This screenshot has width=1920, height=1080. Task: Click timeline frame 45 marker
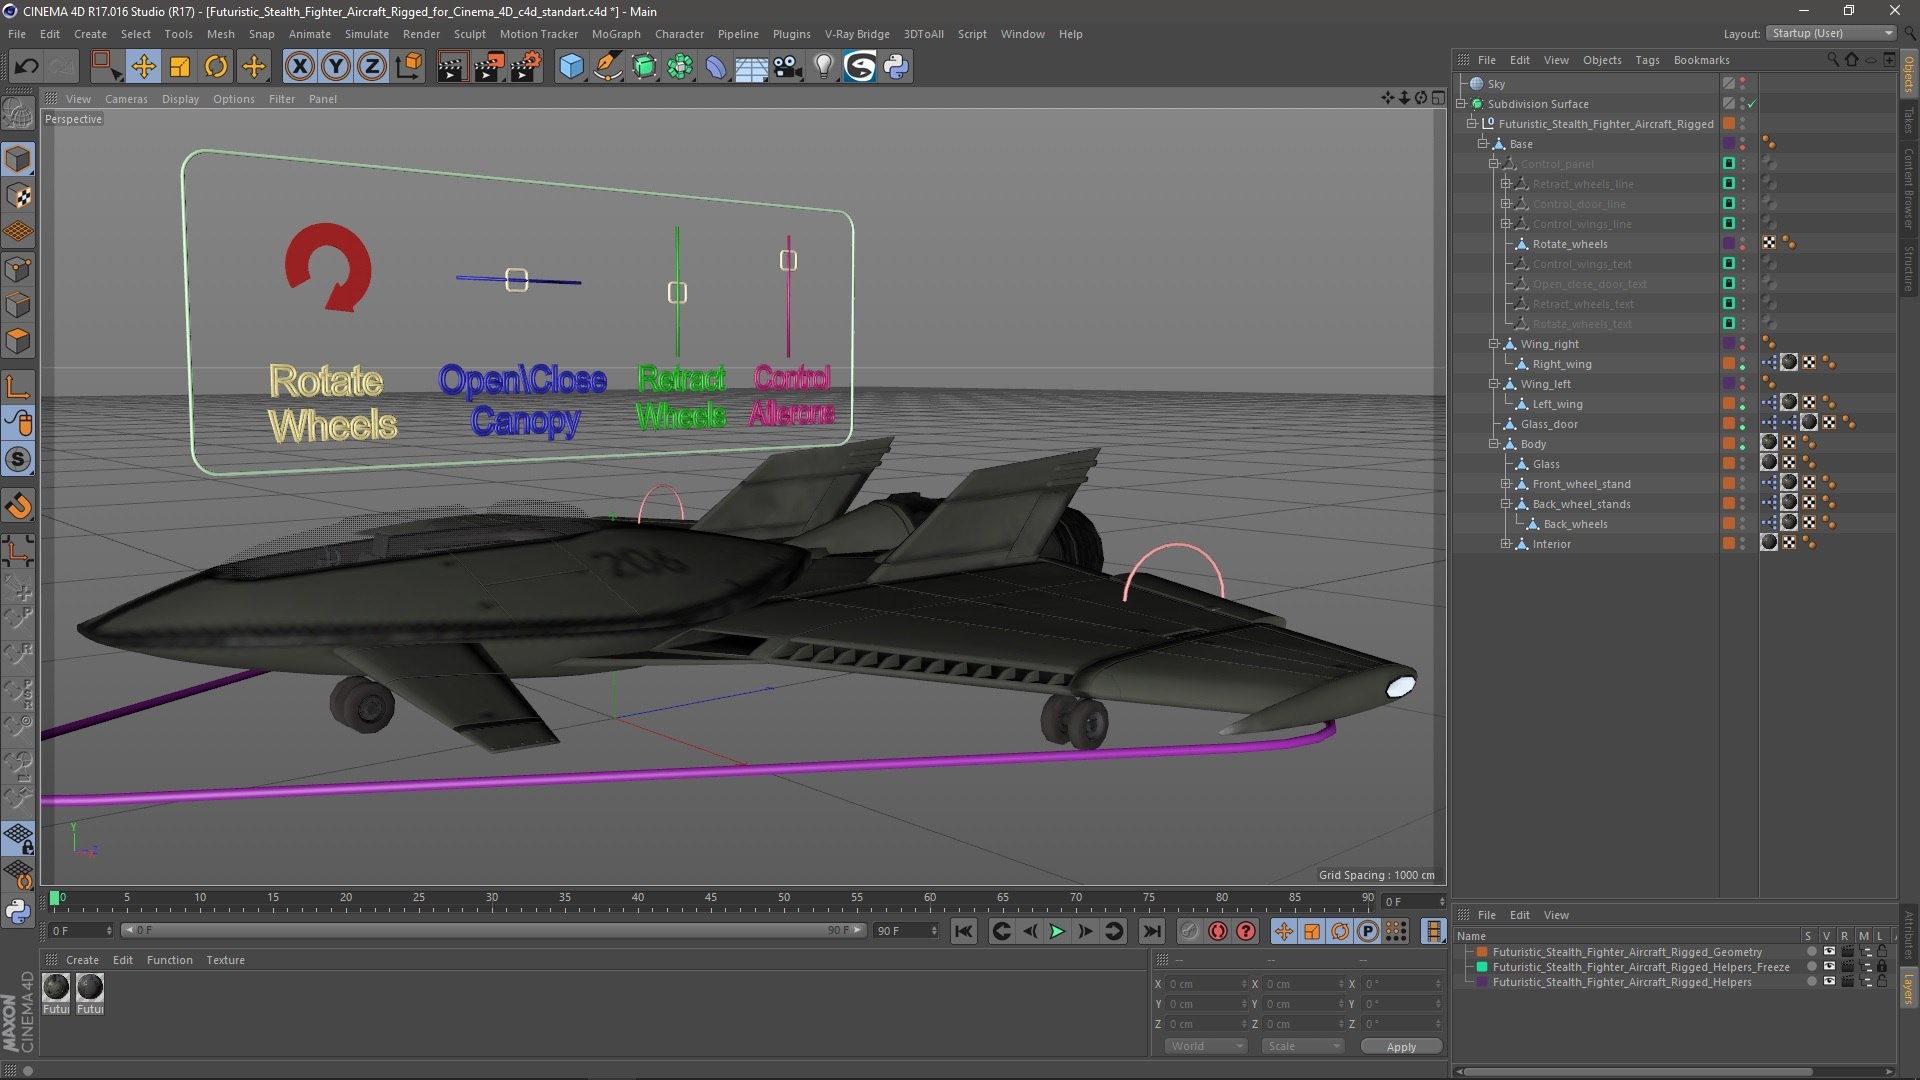[x=711, y=898]
